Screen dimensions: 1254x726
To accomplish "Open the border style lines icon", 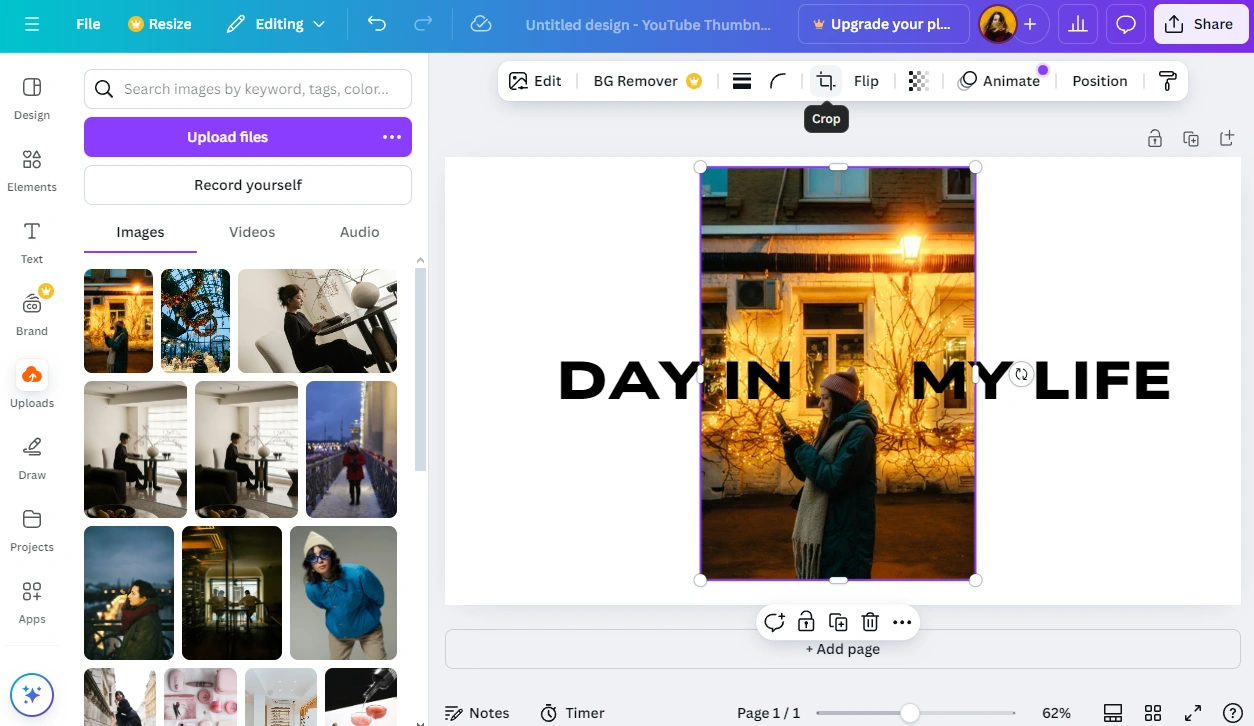I will [742, 81].
